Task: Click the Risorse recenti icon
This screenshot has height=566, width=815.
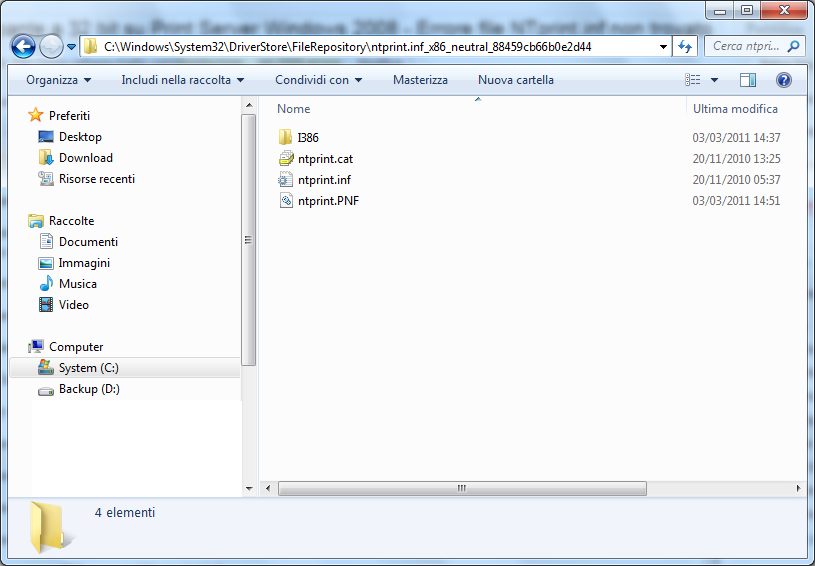Action: point(46,179)
